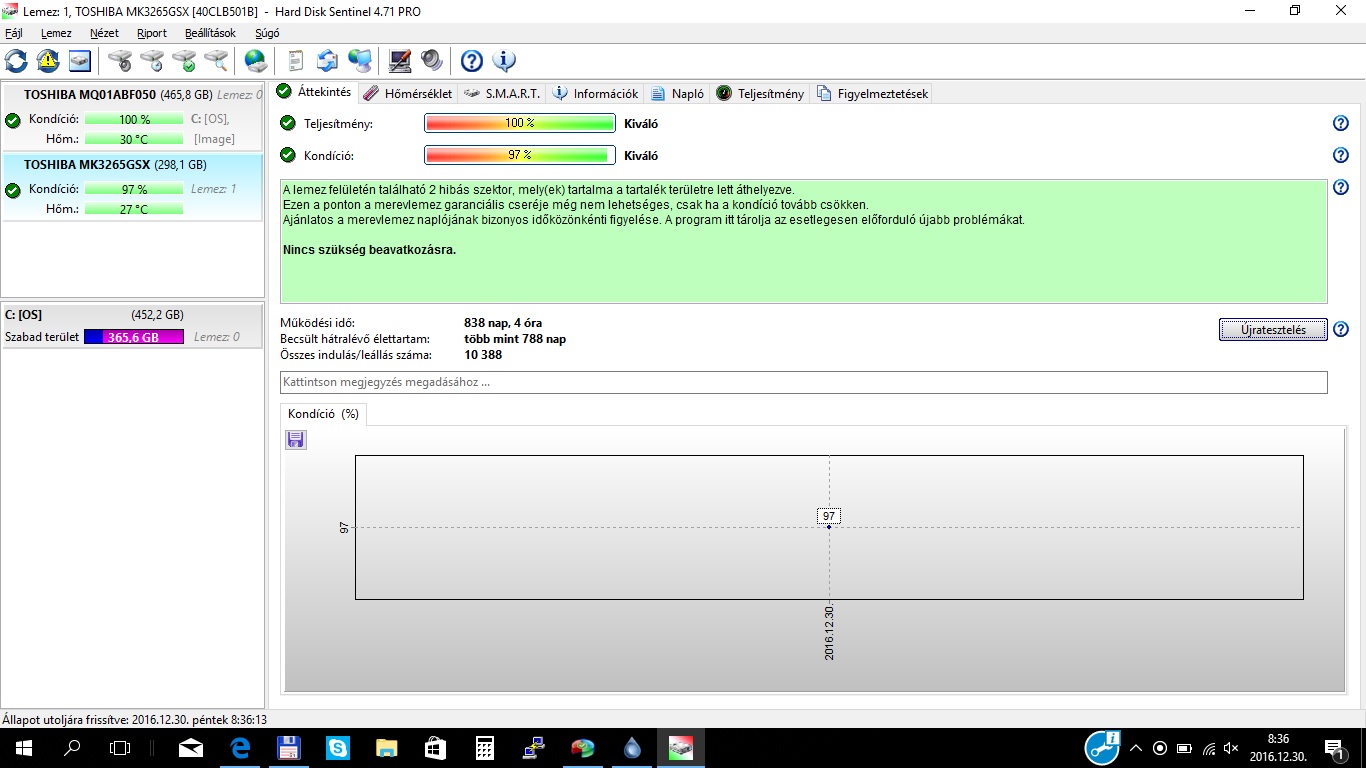Click Nincs szükség beavatkozásra text
This screenshot has height=768, width=1366.
369,249
